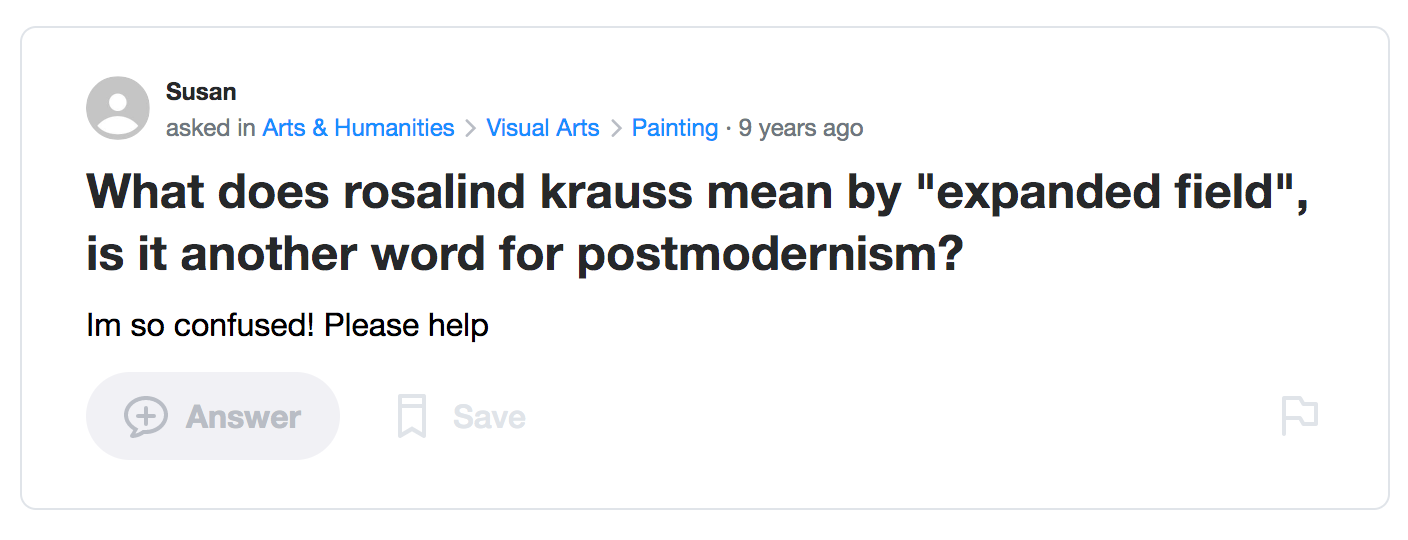
Task: Click the "Answer" text label
Action: pyautogui.click(x=243, y=417)
